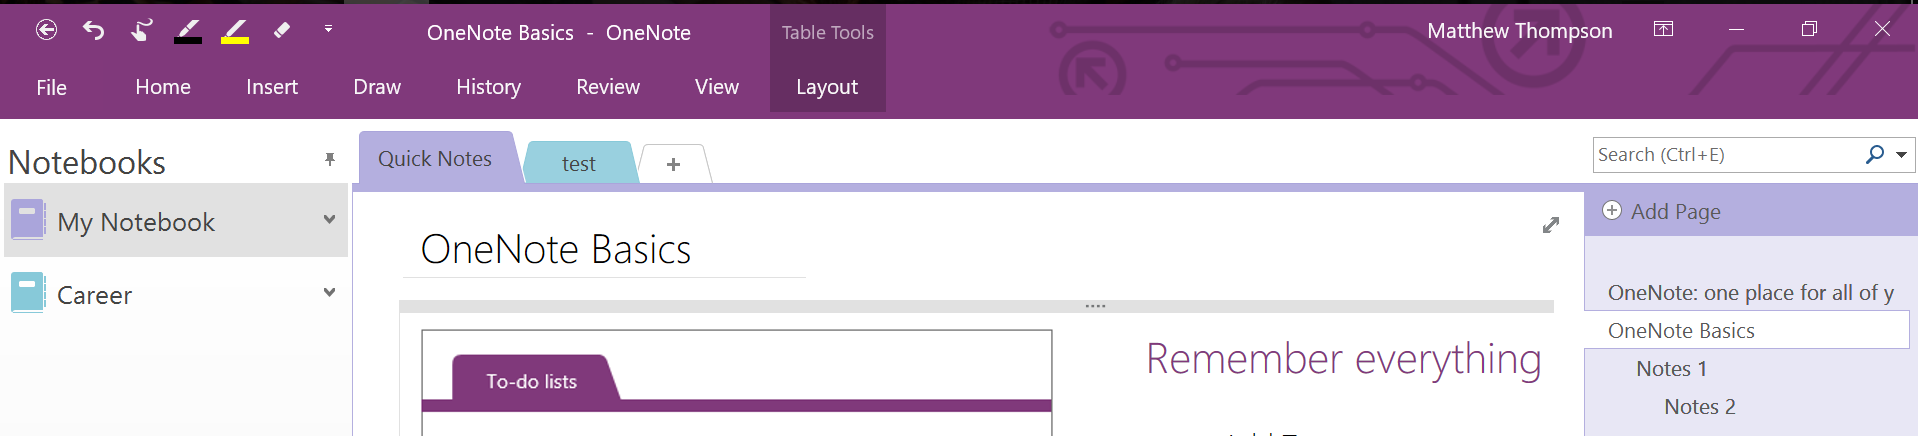1918x436 pixels.
Task: Select the Table Tools Layout tab
Action: pos(827,87)
